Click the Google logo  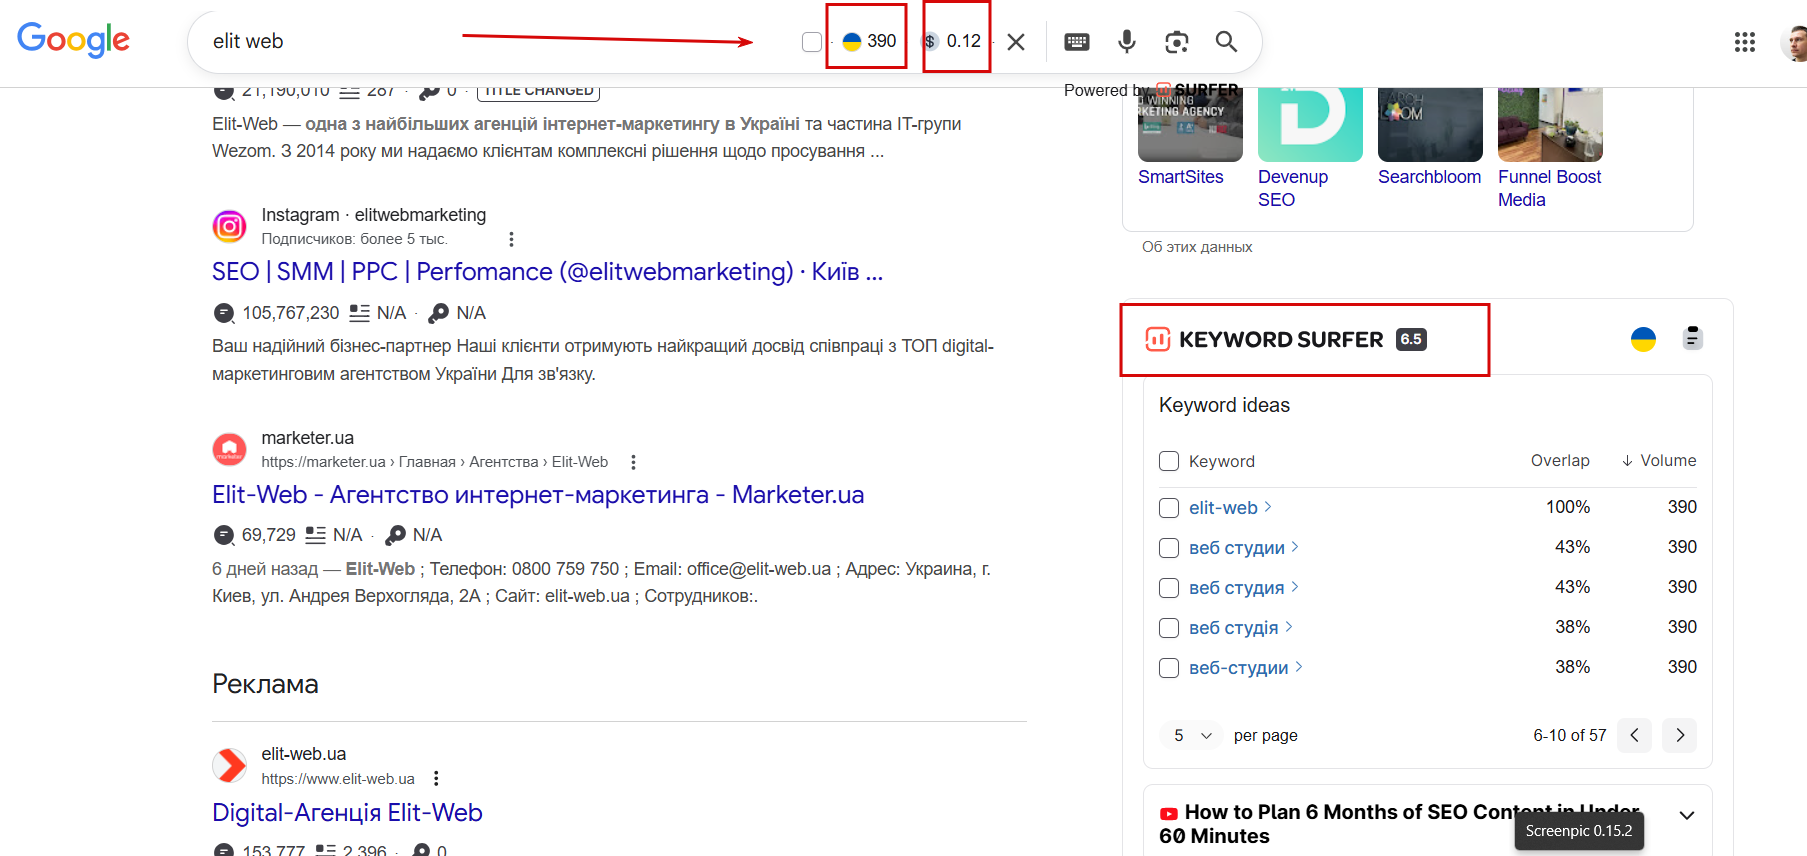73,41
